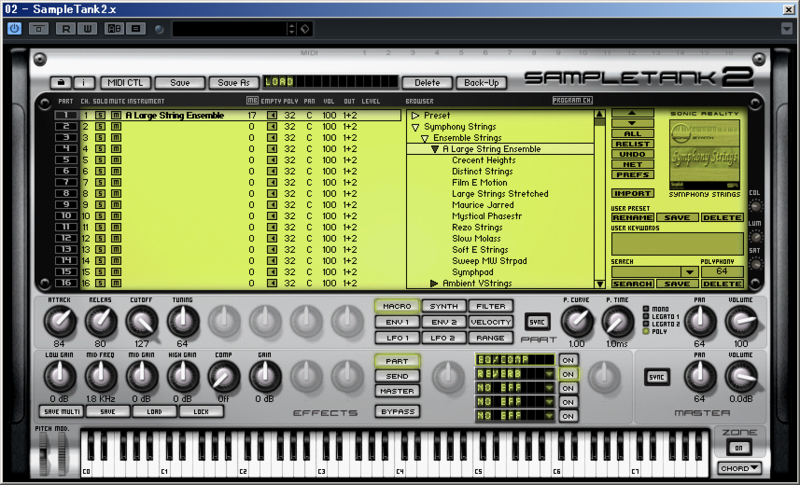Open the first NO EFF slot dropdown
800x485 pixels.
pos(549,388)
